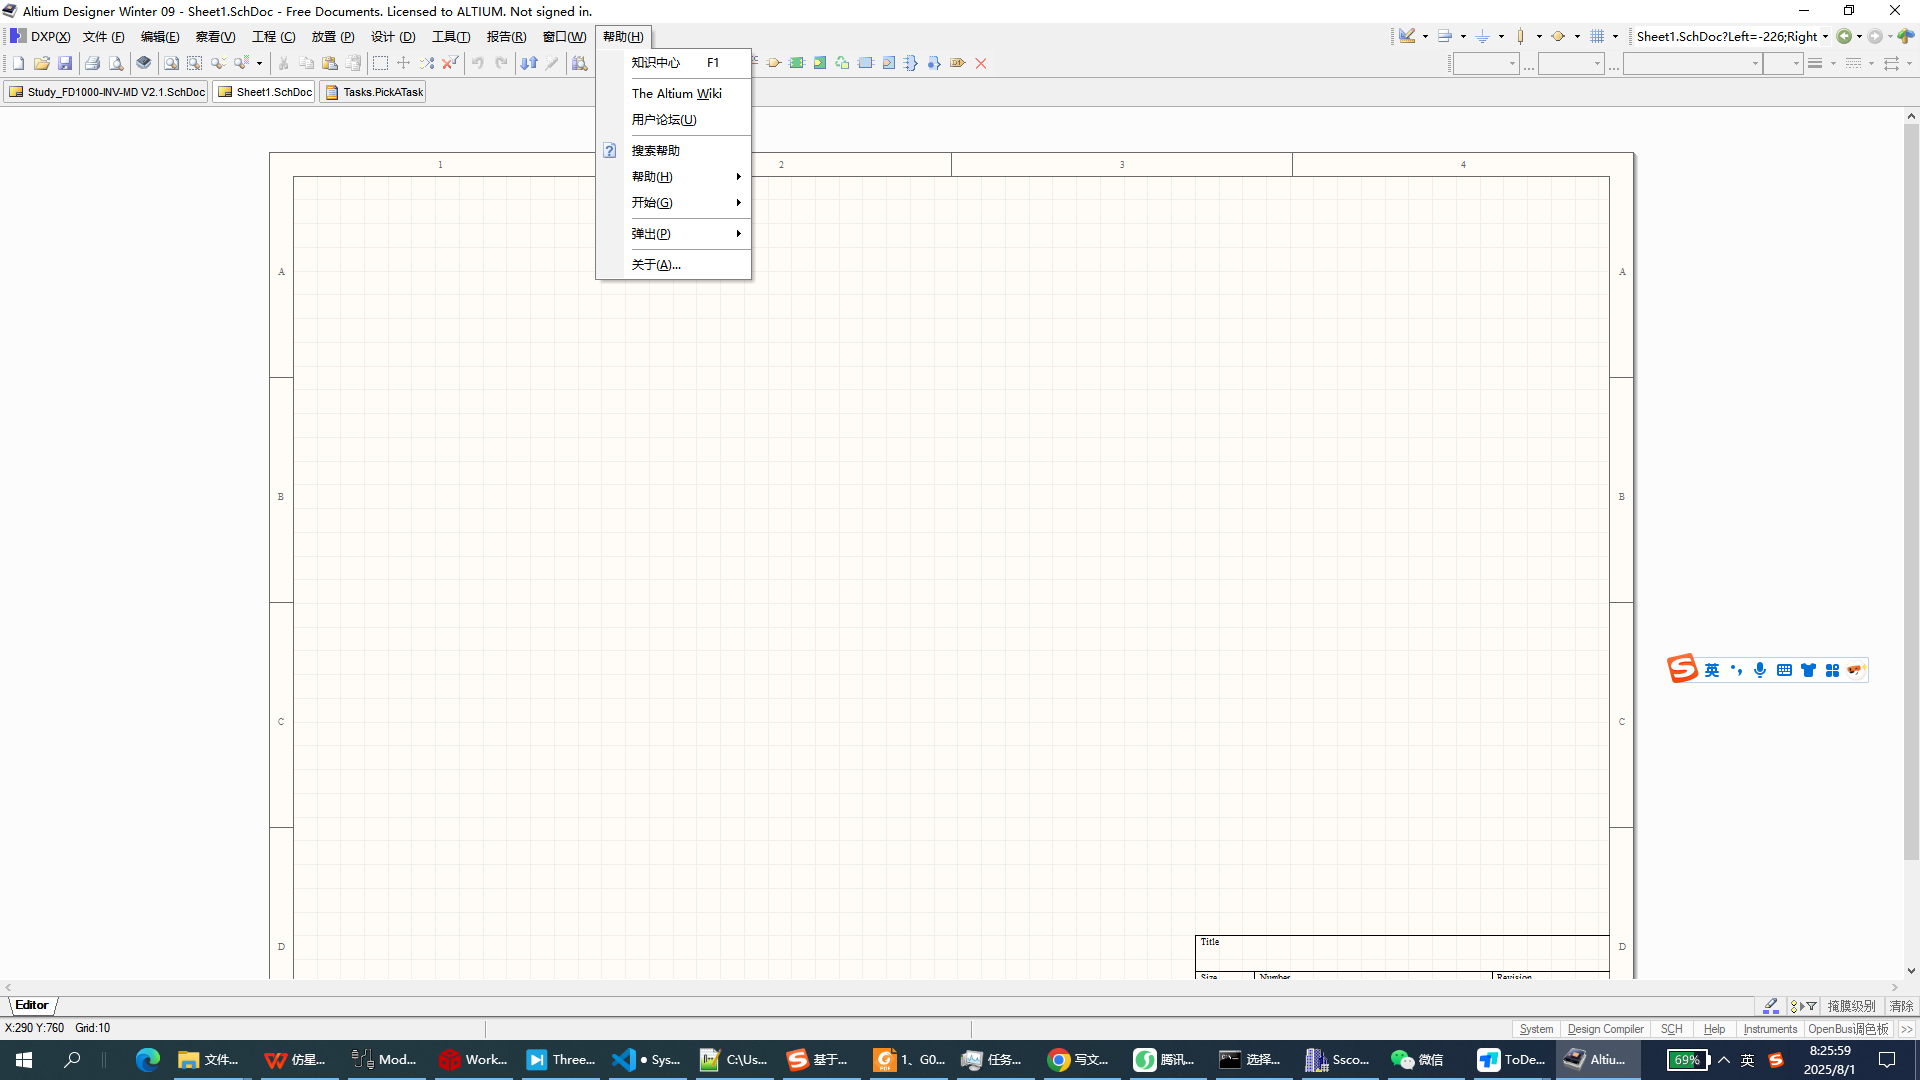Open the 放置(P) menu
The width and height of the screenshot is (1920, 1080).
coord(333,37)
